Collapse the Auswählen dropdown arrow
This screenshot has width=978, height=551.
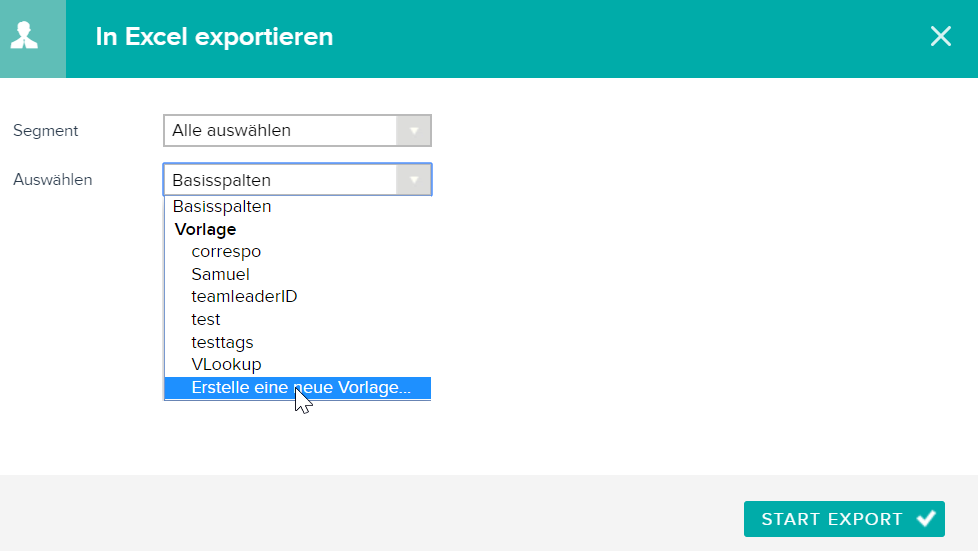[x=414, y=180]
